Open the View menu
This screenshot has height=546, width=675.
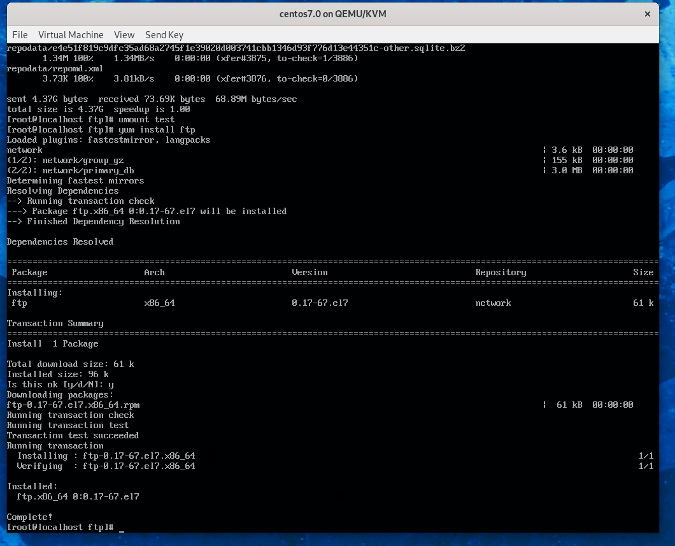[124, 34]
